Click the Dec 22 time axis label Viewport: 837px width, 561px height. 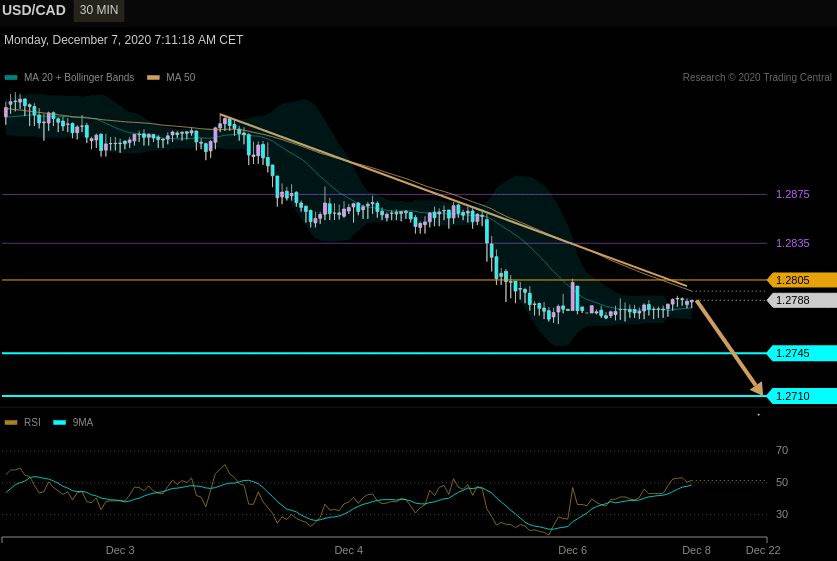click(x=763, y=550)
